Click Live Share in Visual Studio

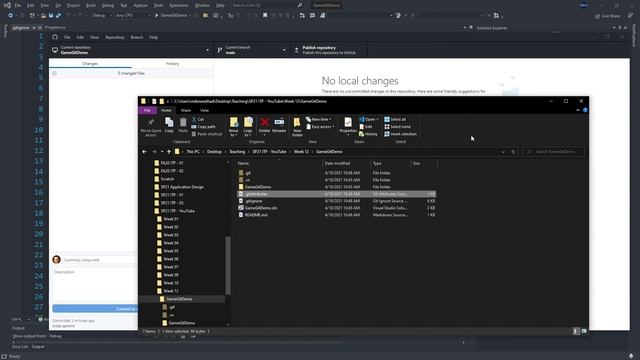point(607,16)
